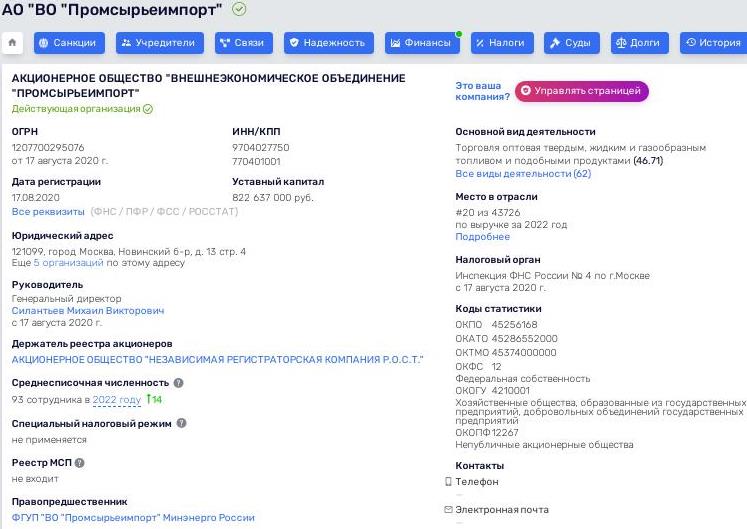This screenshot has height=529, width=747.
Task: Open the 2022 году year selector
Action: coord(117,400)
